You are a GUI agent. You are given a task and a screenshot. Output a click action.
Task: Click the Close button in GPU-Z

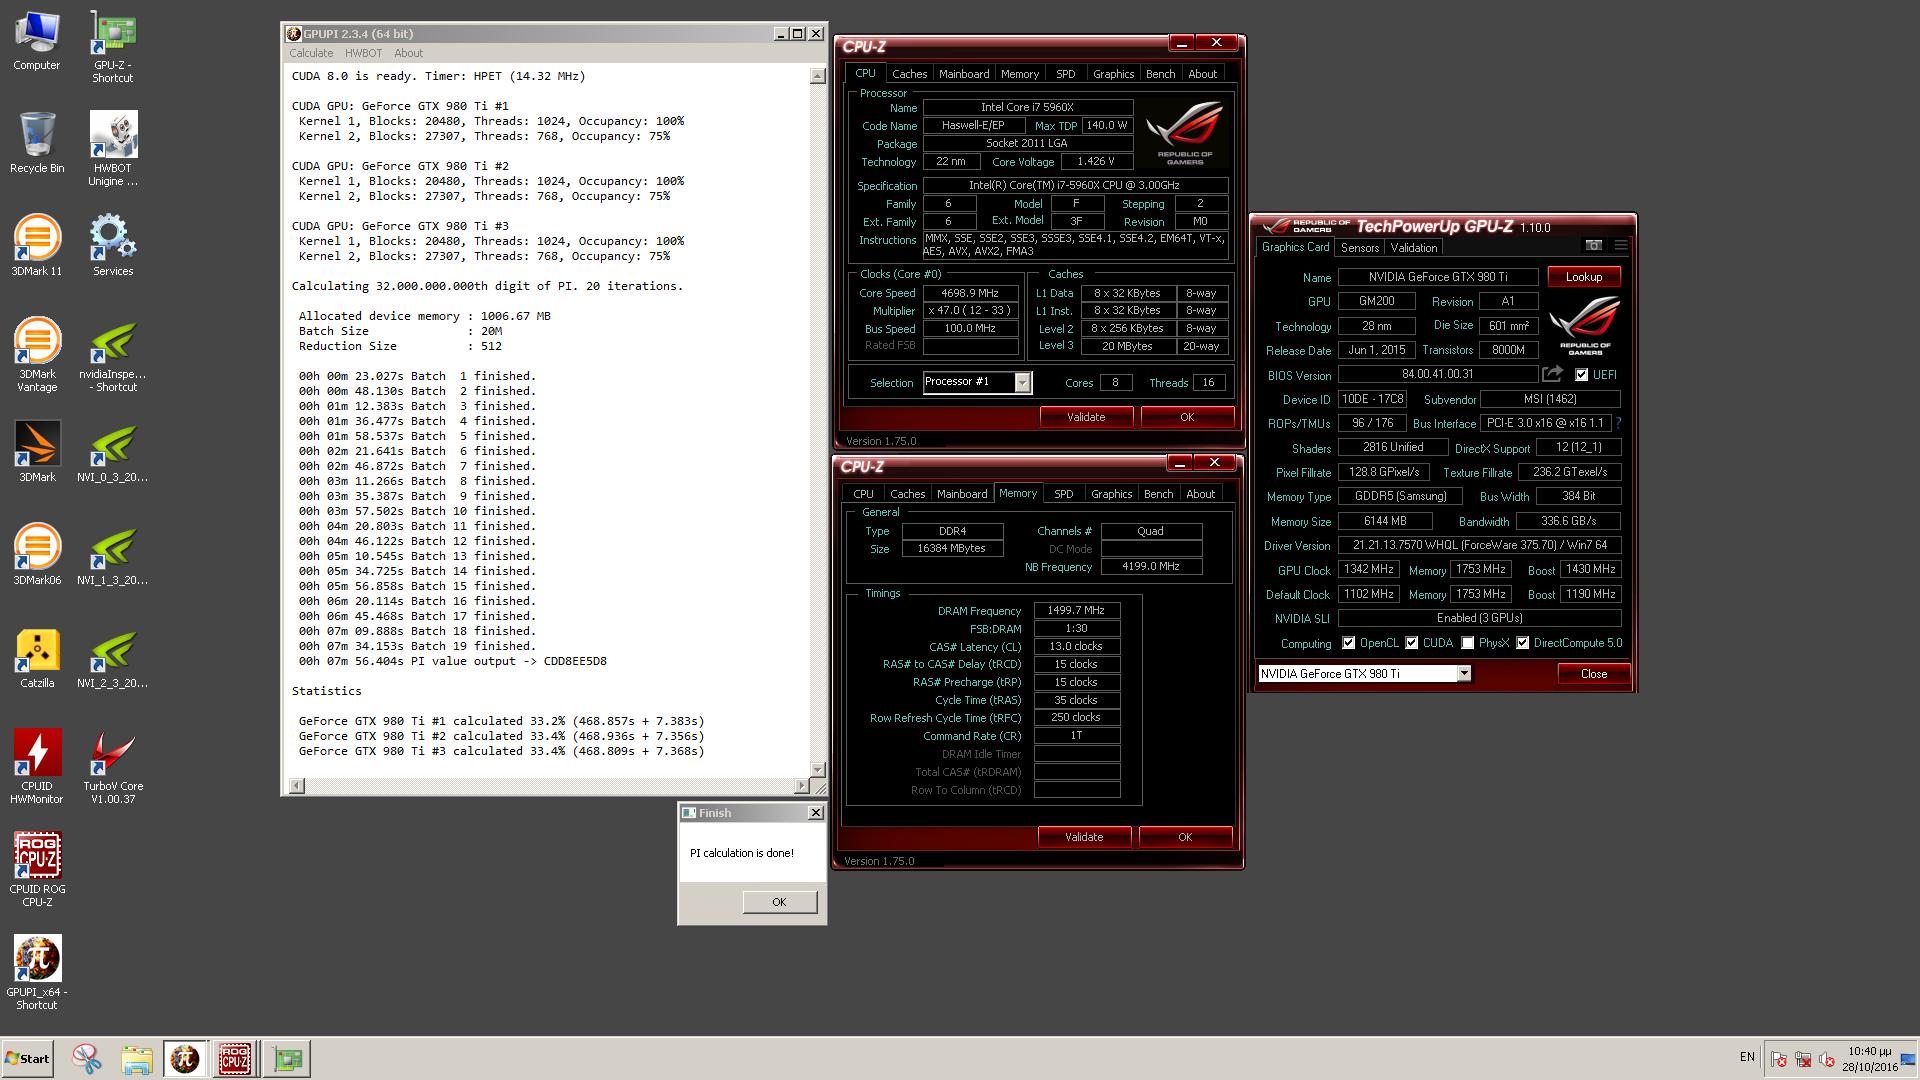click(1594, 674)
